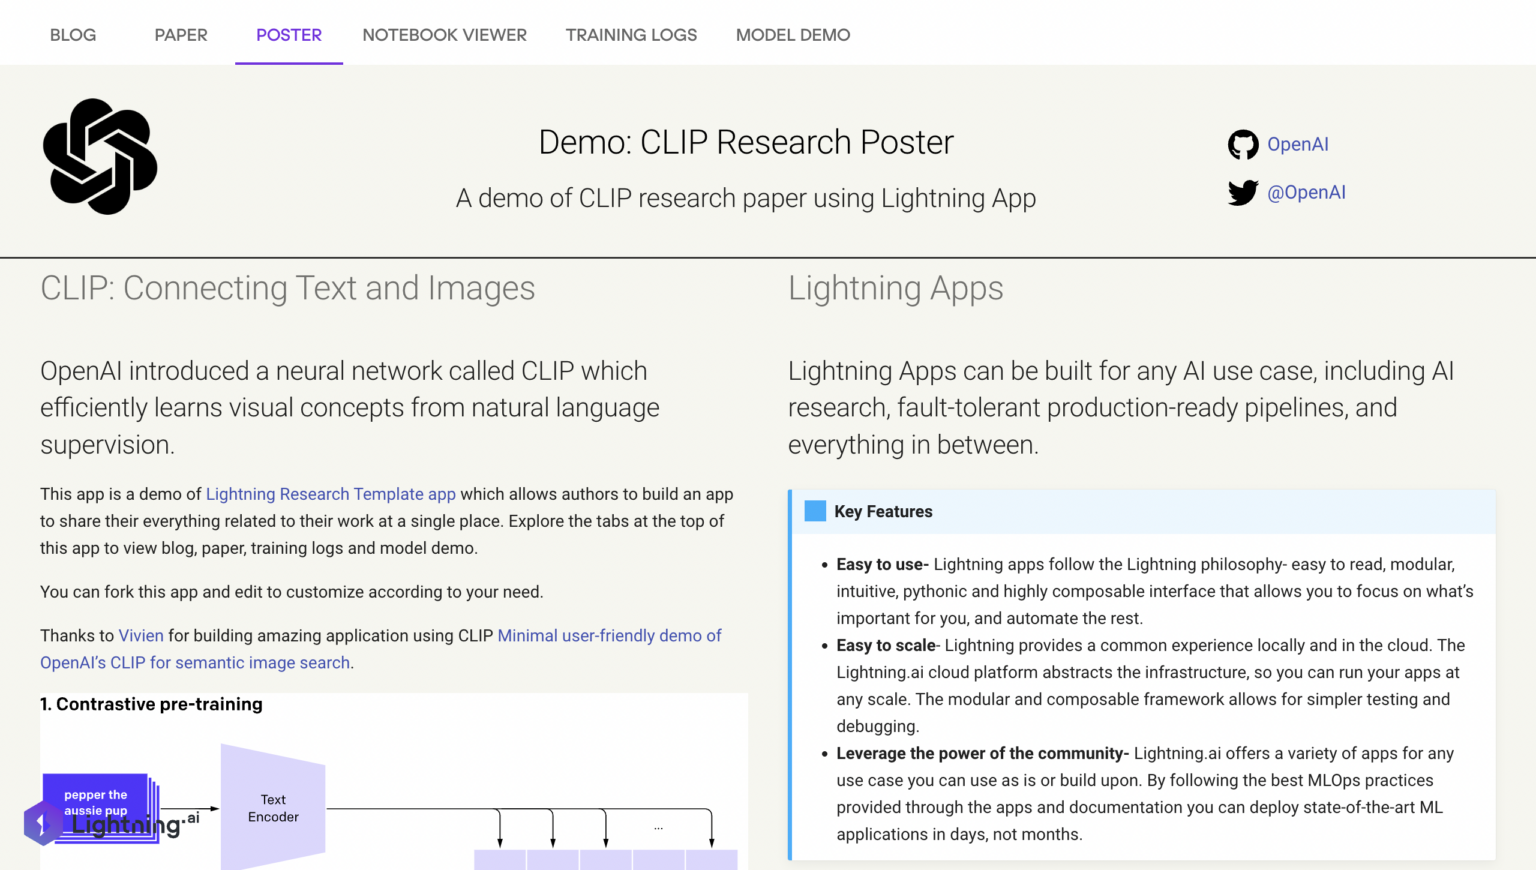View the TRAINING LOGS tab
The image size is (1536, 870).
tap(631, 35)
